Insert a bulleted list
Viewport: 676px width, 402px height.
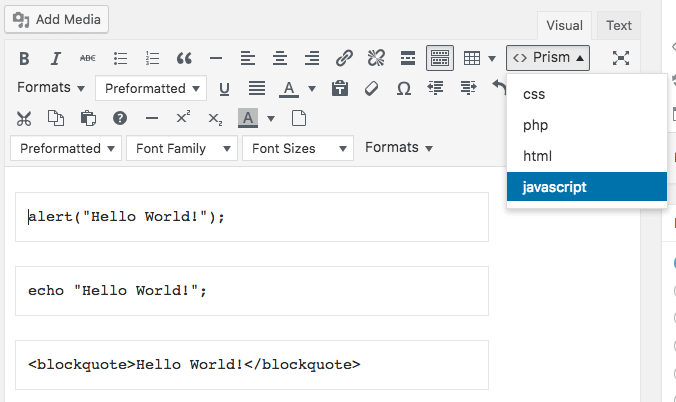tap(120, 58)
